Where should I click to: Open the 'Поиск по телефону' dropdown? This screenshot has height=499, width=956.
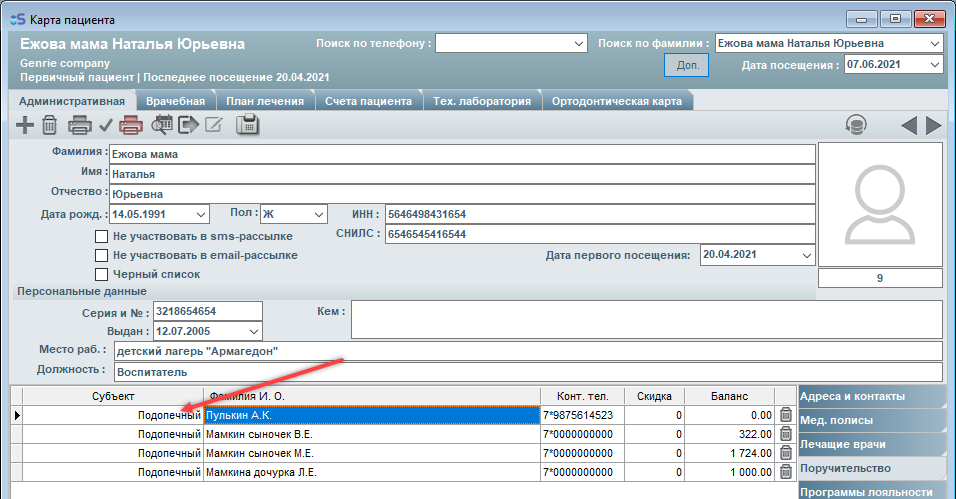point(579,44)
